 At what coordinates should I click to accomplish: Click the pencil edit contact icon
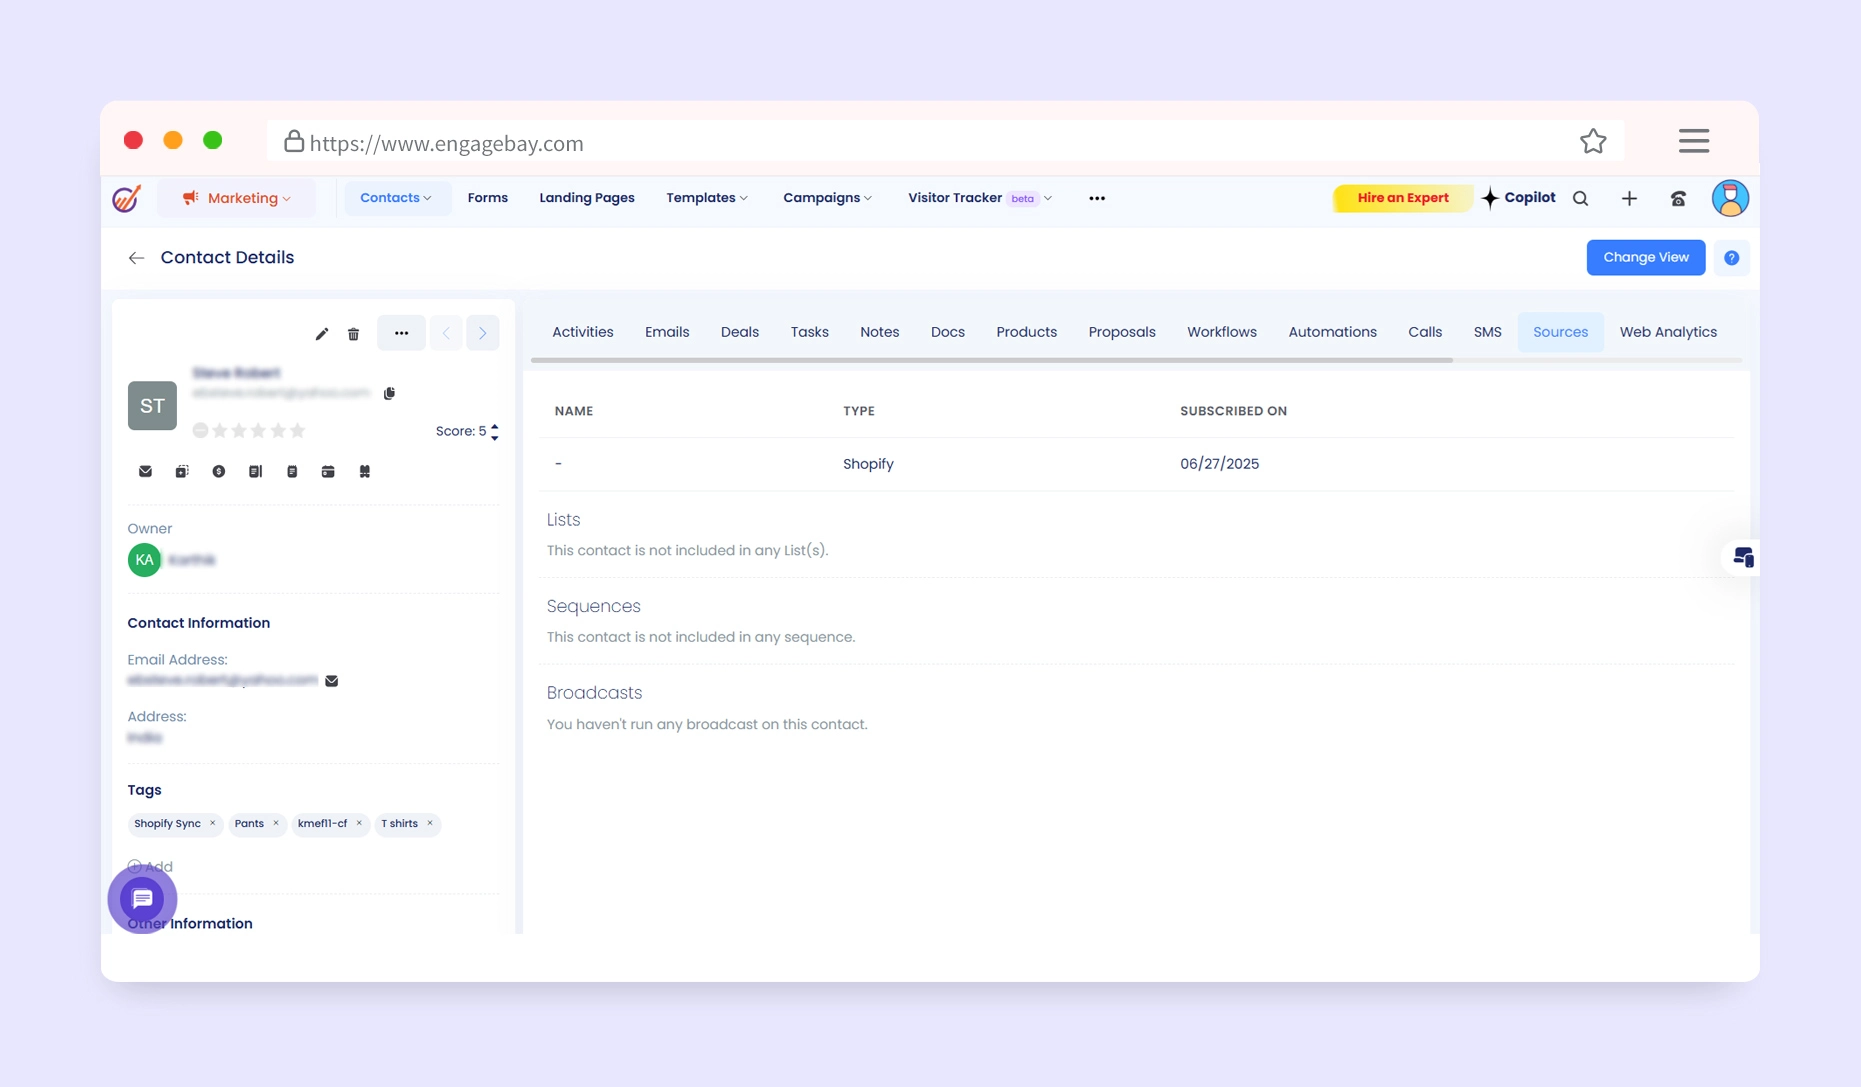tap(321, 334)
